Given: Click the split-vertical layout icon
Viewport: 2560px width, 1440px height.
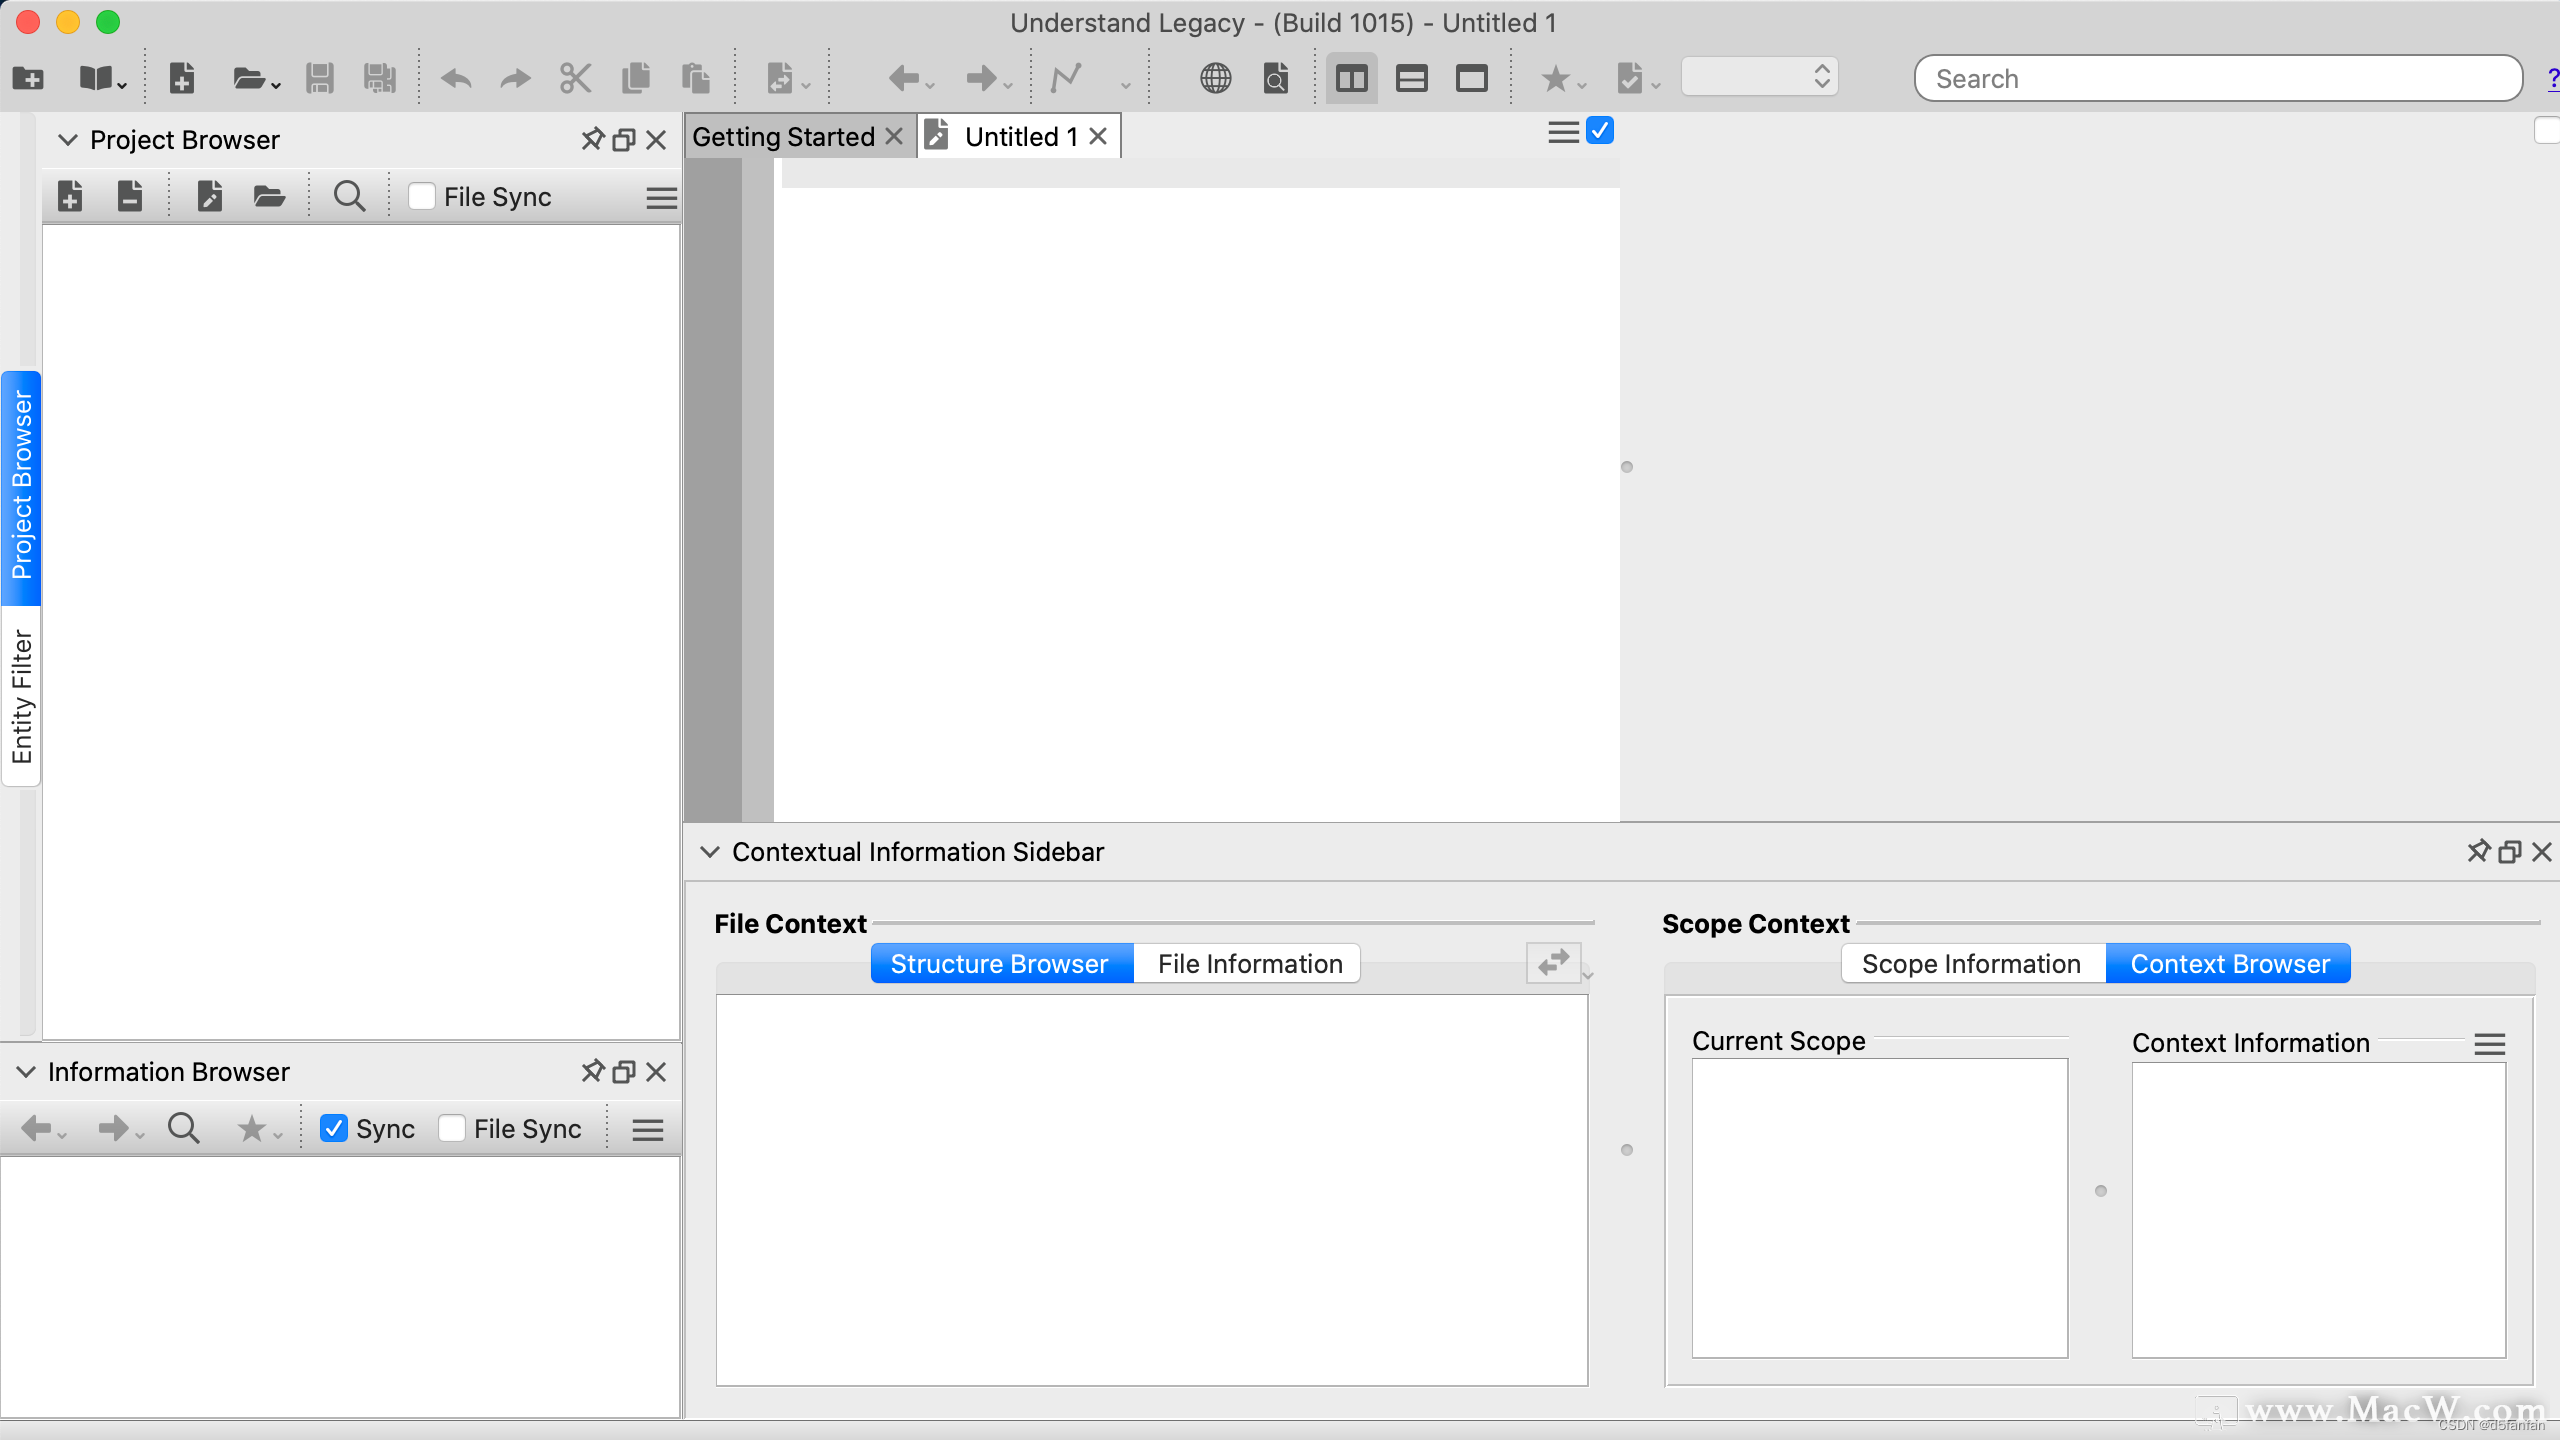Looking at the screenshot, I should click(1351, 78).
